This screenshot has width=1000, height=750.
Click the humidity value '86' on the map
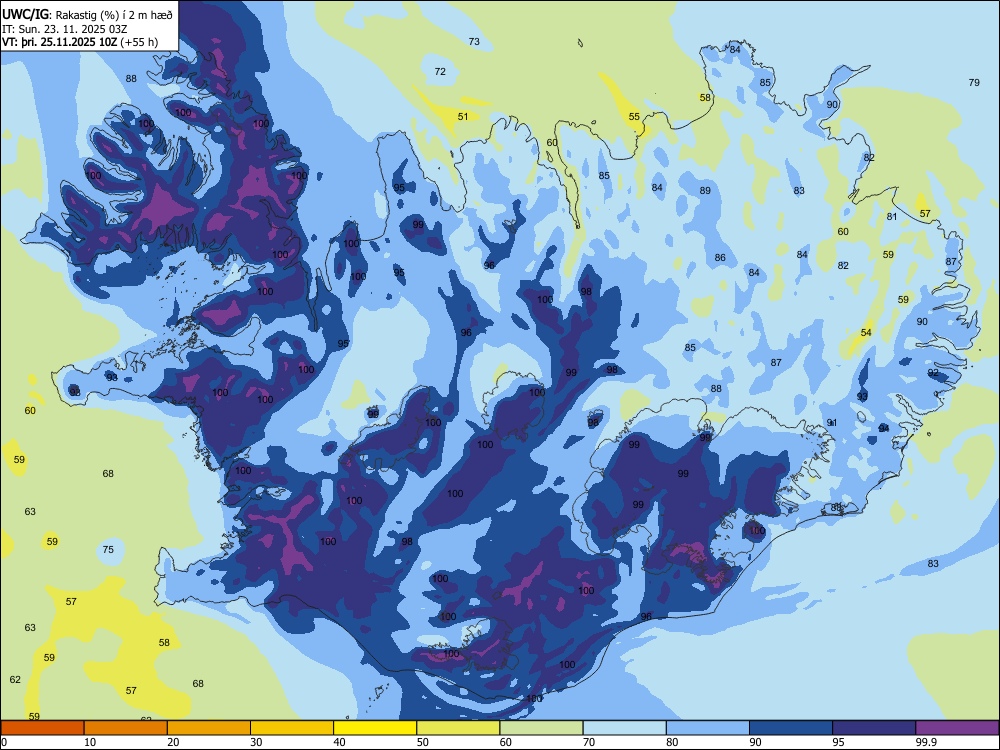tap(720, 258)
